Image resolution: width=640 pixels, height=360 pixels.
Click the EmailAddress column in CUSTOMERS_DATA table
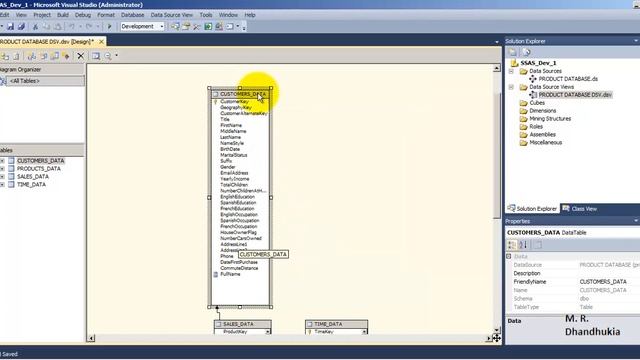(x=234, y=173)
